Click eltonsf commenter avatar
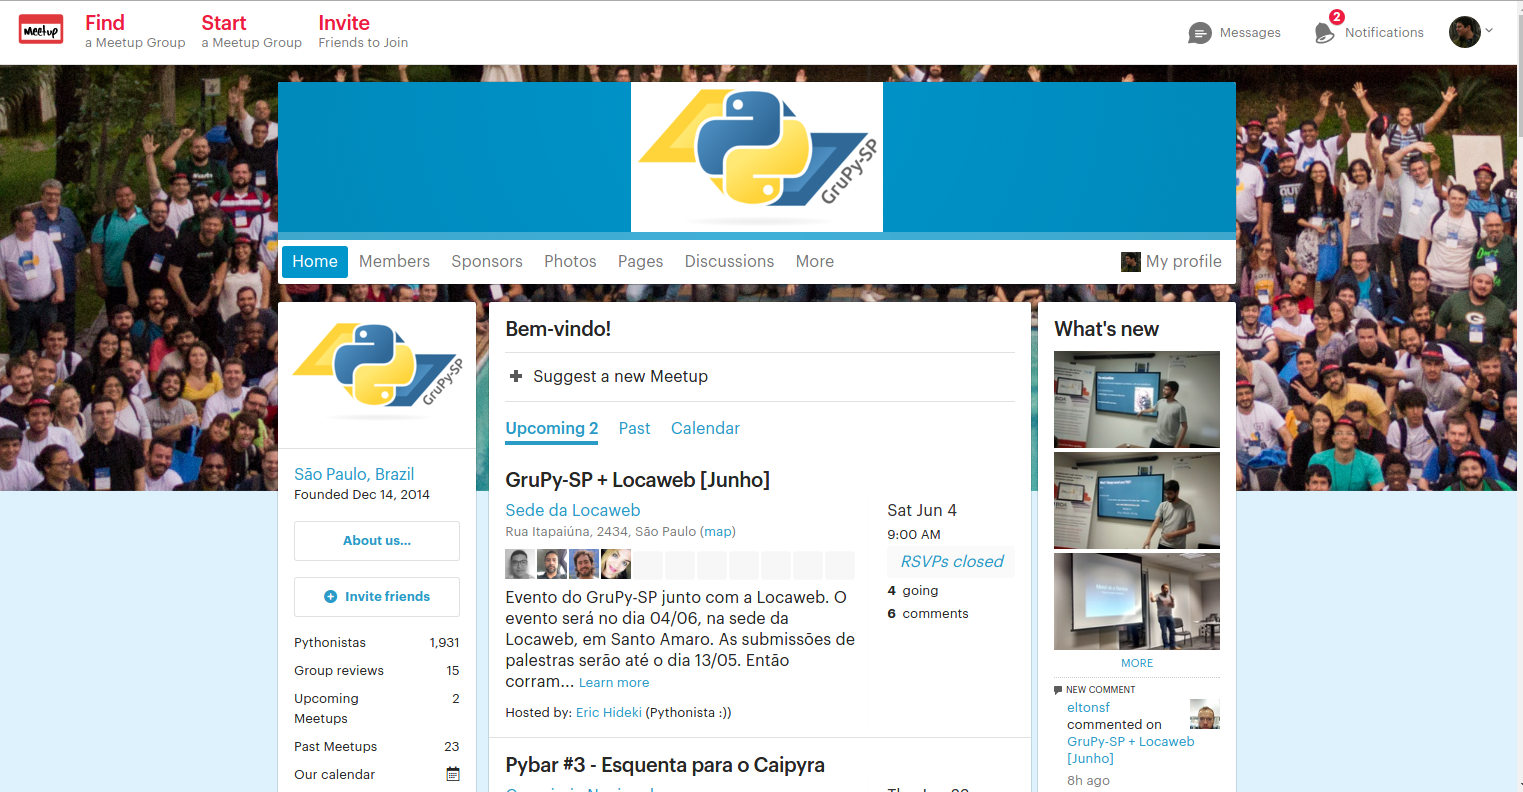The height and width of the screenshot is (792, 1523). point(1205,714)
